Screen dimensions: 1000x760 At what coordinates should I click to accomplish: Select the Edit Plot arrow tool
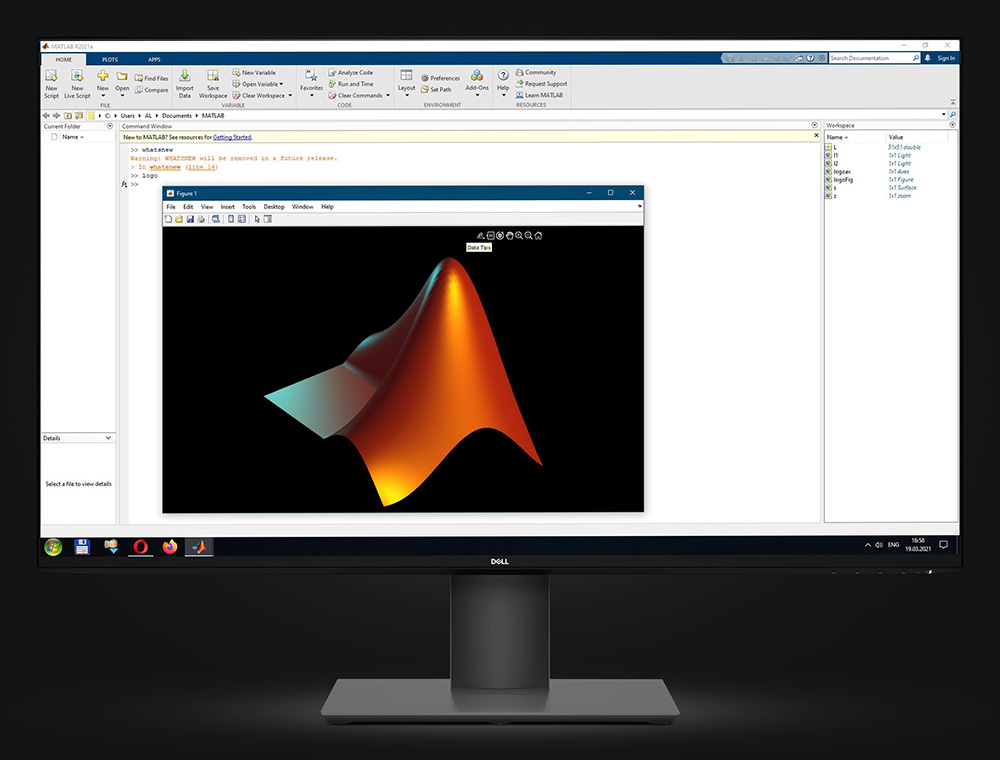[257, 219]
